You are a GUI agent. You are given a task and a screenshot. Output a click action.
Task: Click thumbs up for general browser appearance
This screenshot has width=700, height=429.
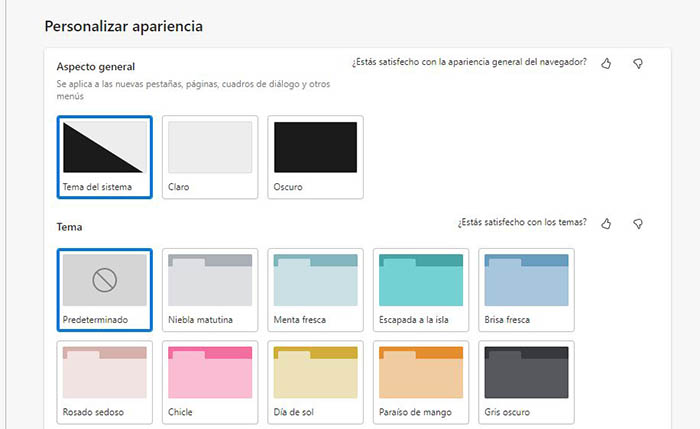coord(606,63)
